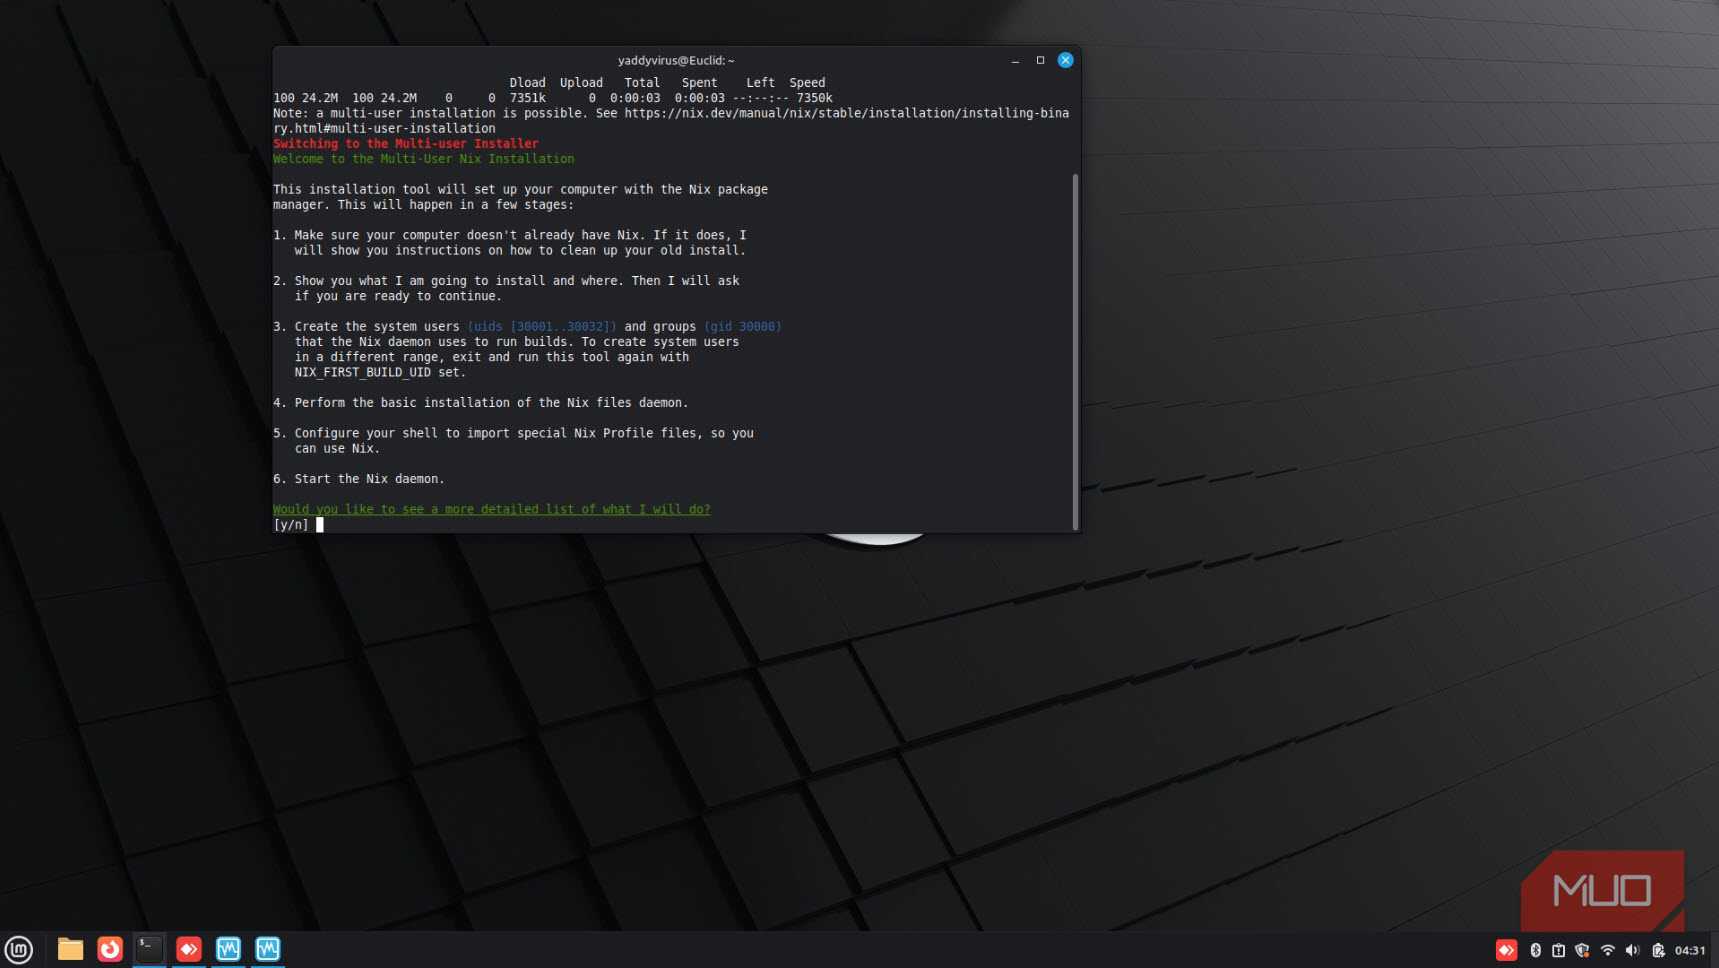Open the clock showing 04:31

(1690, 950)
